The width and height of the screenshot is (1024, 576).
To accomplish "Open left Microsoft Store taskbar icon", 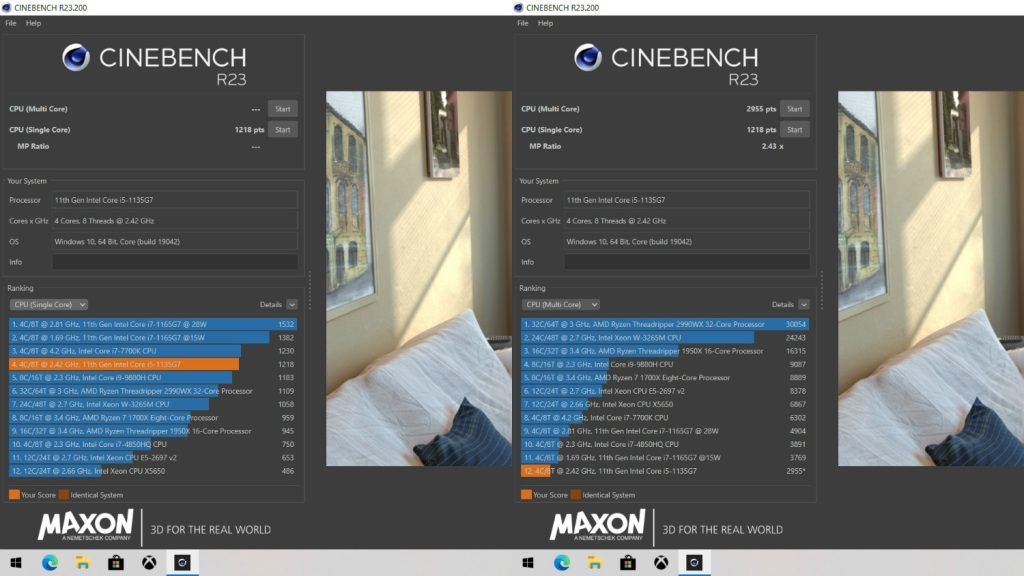I will pyautogui.click(x=116, y=562).
